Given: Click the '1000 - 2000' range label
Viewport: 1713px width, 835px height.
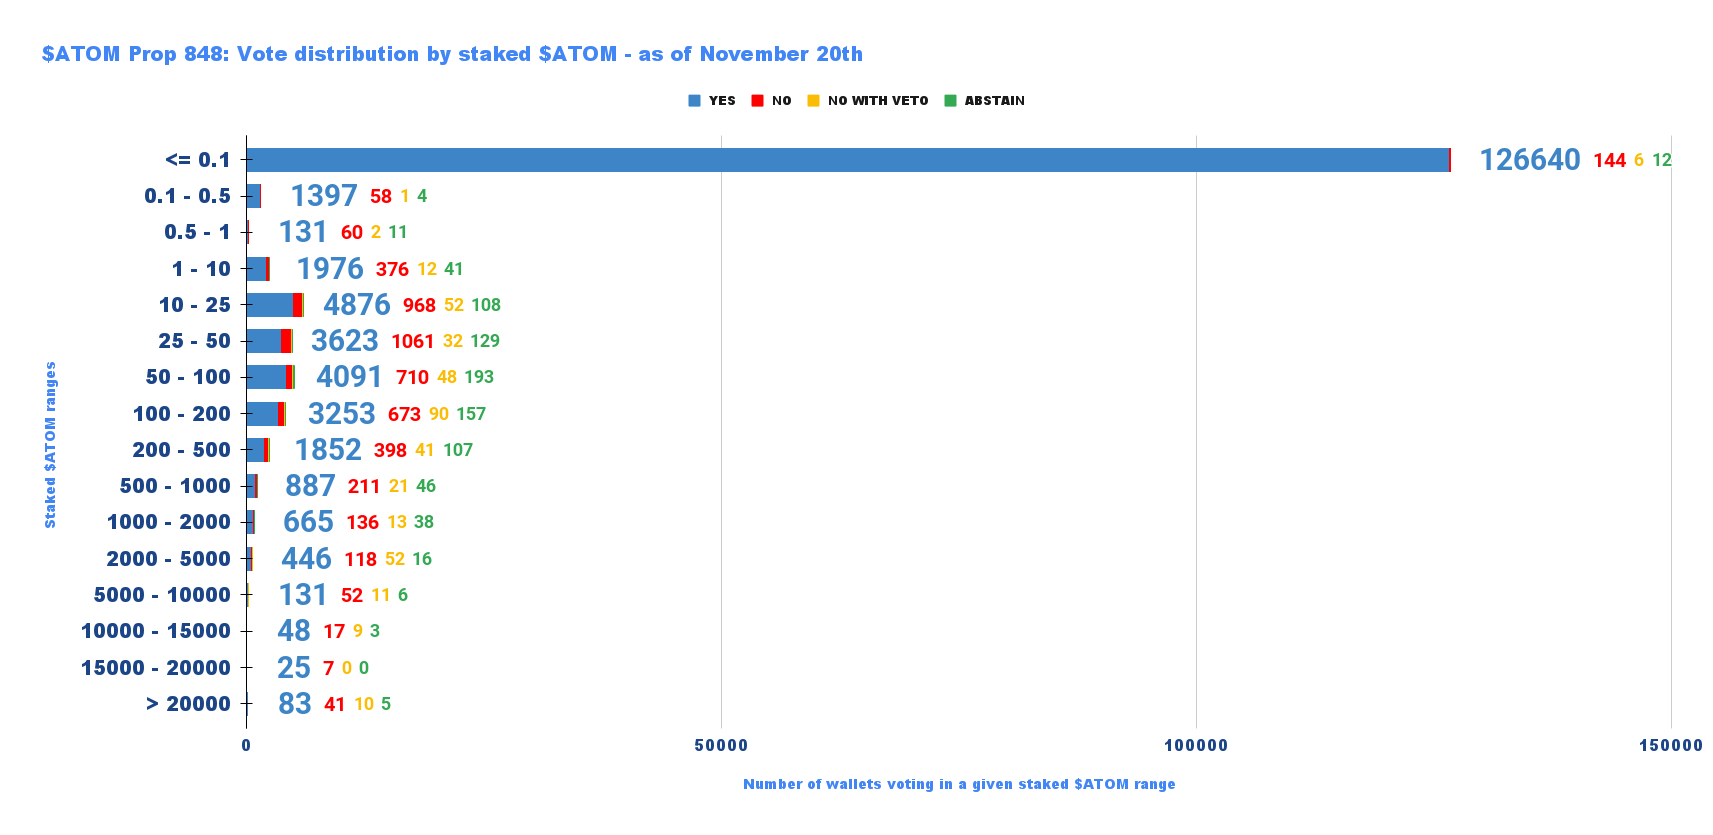Looking at the screenshot, I should click(x=168, y=522).
